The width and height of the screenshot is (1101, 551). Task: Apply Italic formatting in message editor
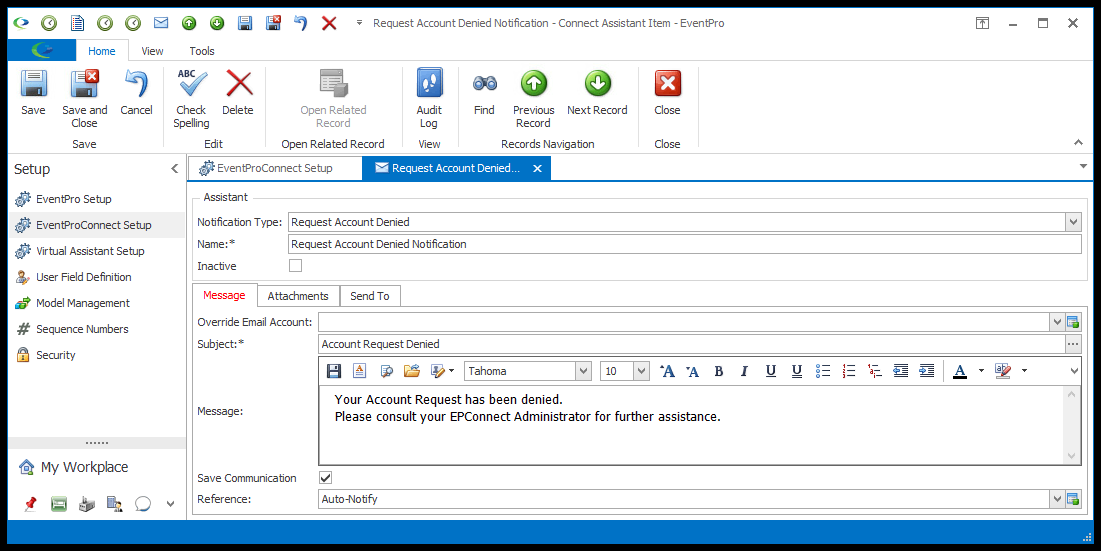tap(744, 371)
